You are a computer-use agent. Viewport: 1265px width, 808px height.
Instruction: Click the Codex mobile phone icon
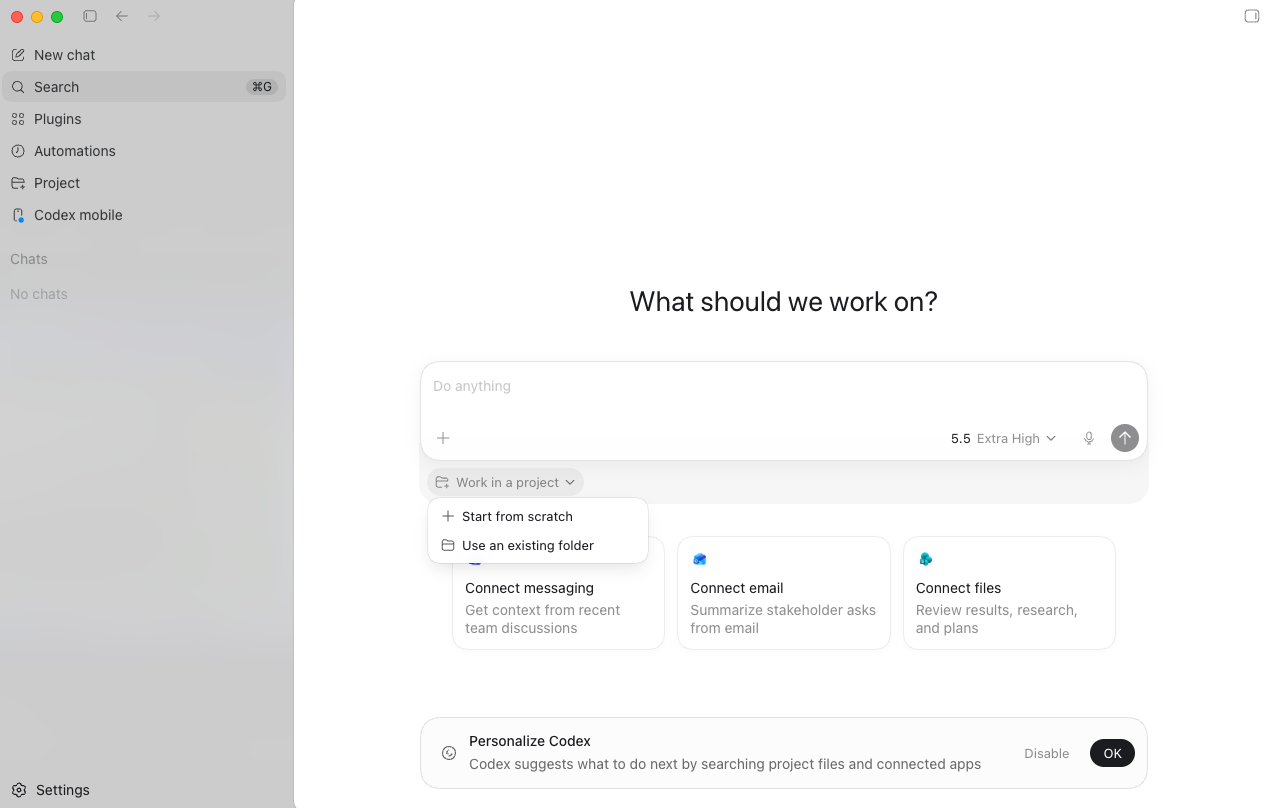tap(18, 215)
